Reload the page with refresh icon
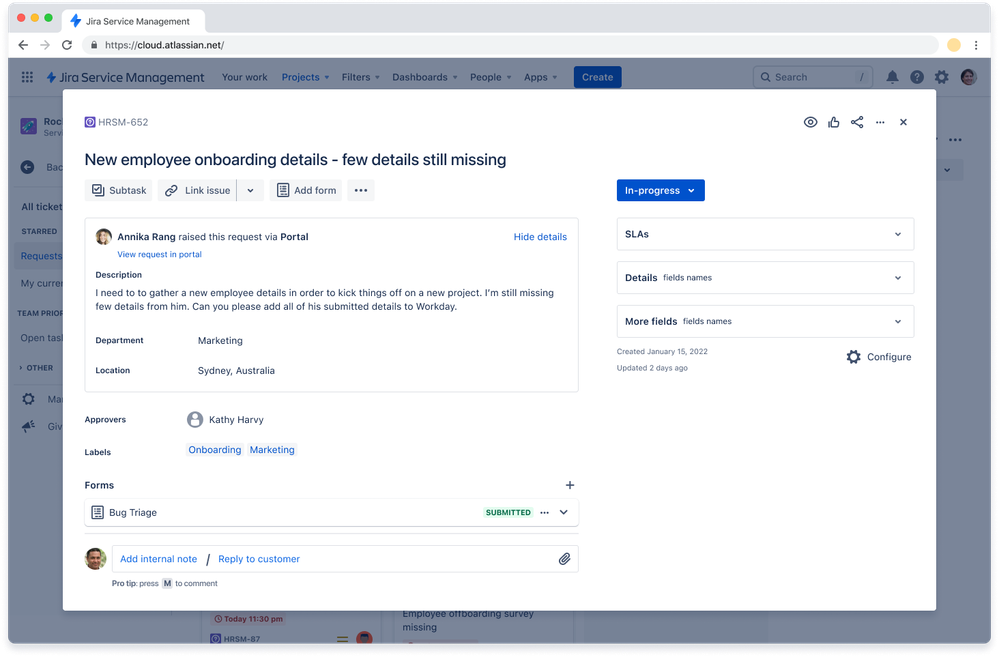 click(x=67, y=45)
